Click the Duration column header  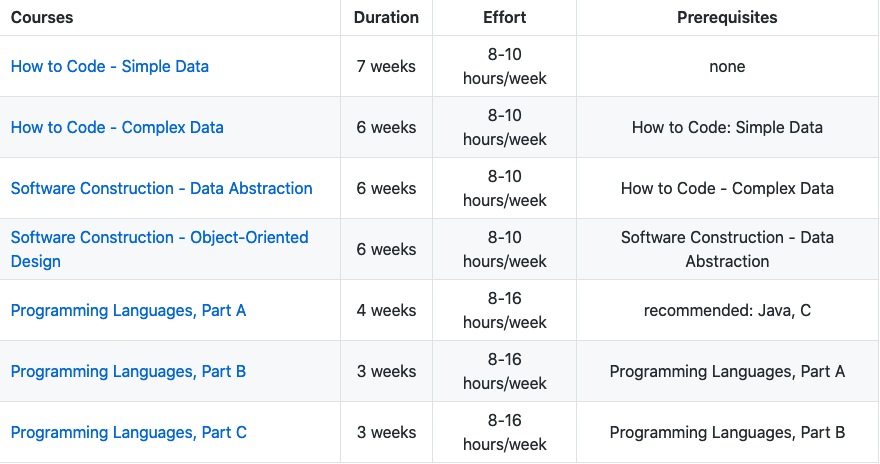click(386, 18)
